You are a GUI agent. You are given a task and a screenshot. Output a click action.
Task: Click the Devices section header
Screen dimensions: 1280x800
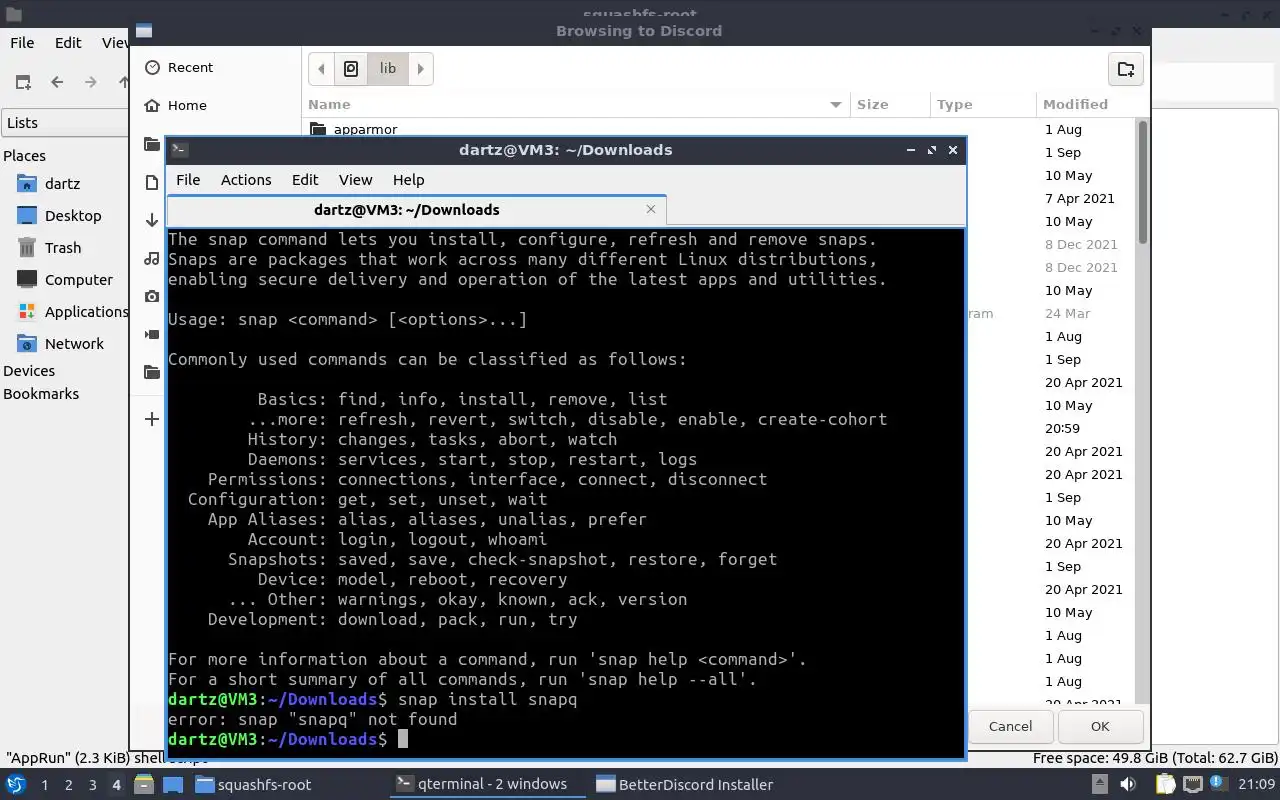pos(29,371)
